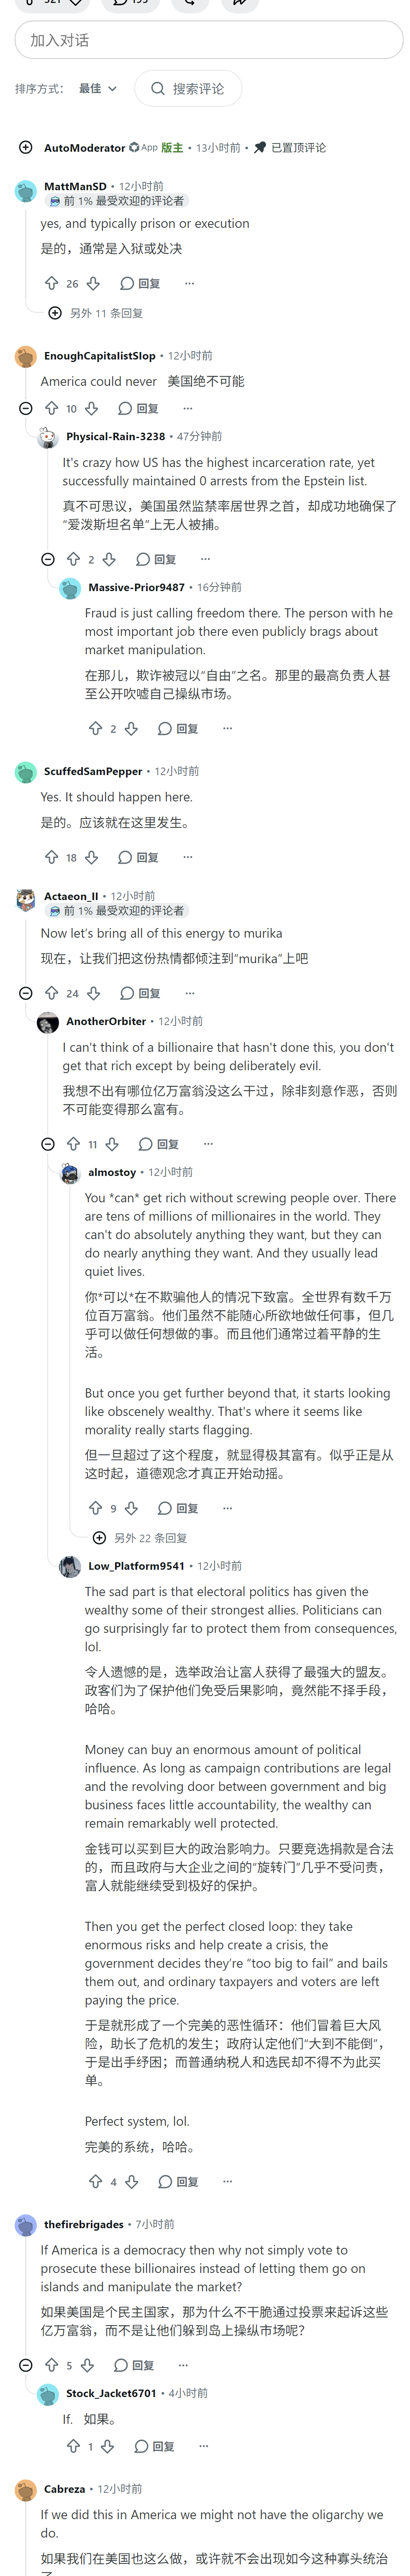Screen dimensions: 410x2576
Task: Downvote EnoughCapitalistSlop's comment
Action: point(91,408)
